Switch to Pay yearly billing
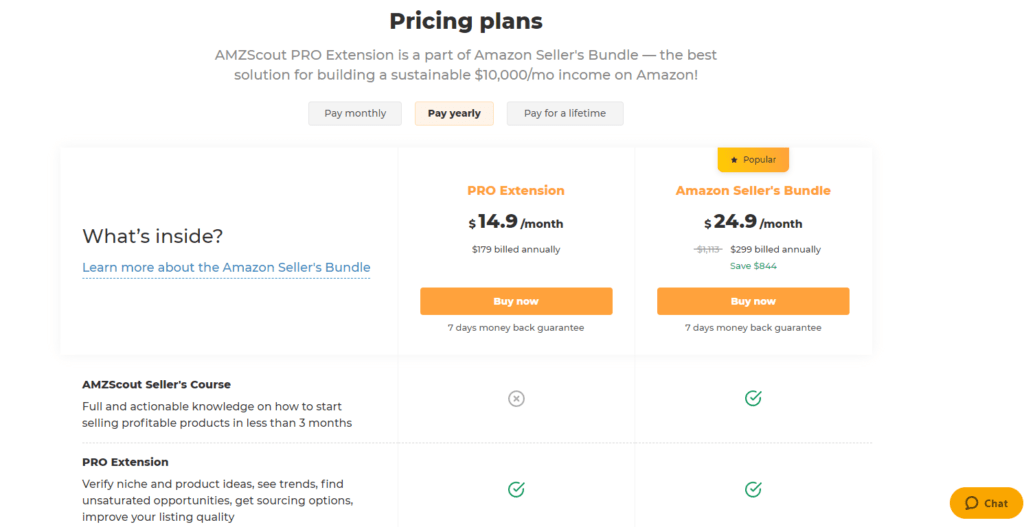The width and height of the screenshot is (1024, 527). (454, 113)
